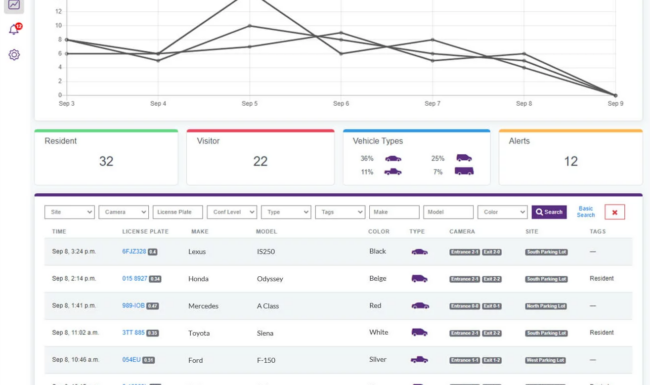Click the License Plate input field
This screenshot has height=385, width=650.
tap(178, 212)
